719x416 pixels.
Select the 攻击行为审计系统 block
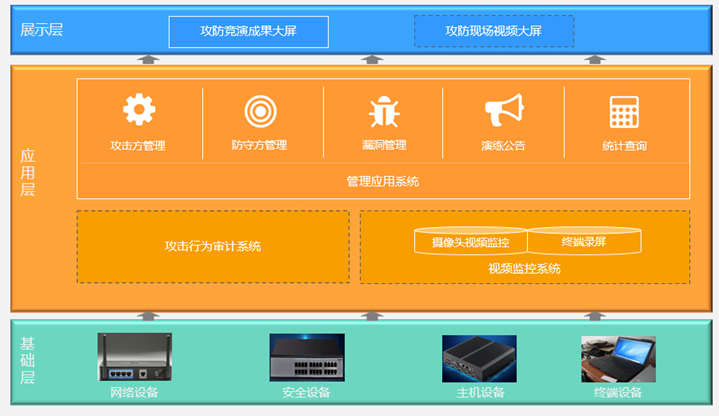point(213,247)
